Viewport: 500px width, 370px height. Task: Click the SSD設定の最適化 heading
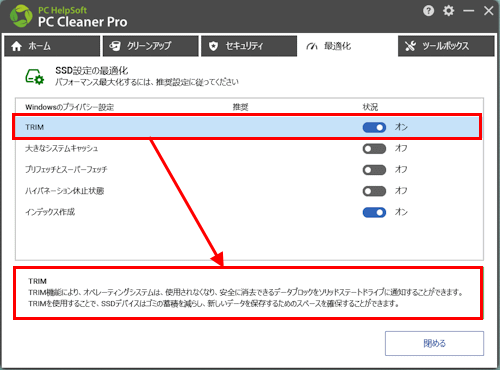[x=92, y=71]
